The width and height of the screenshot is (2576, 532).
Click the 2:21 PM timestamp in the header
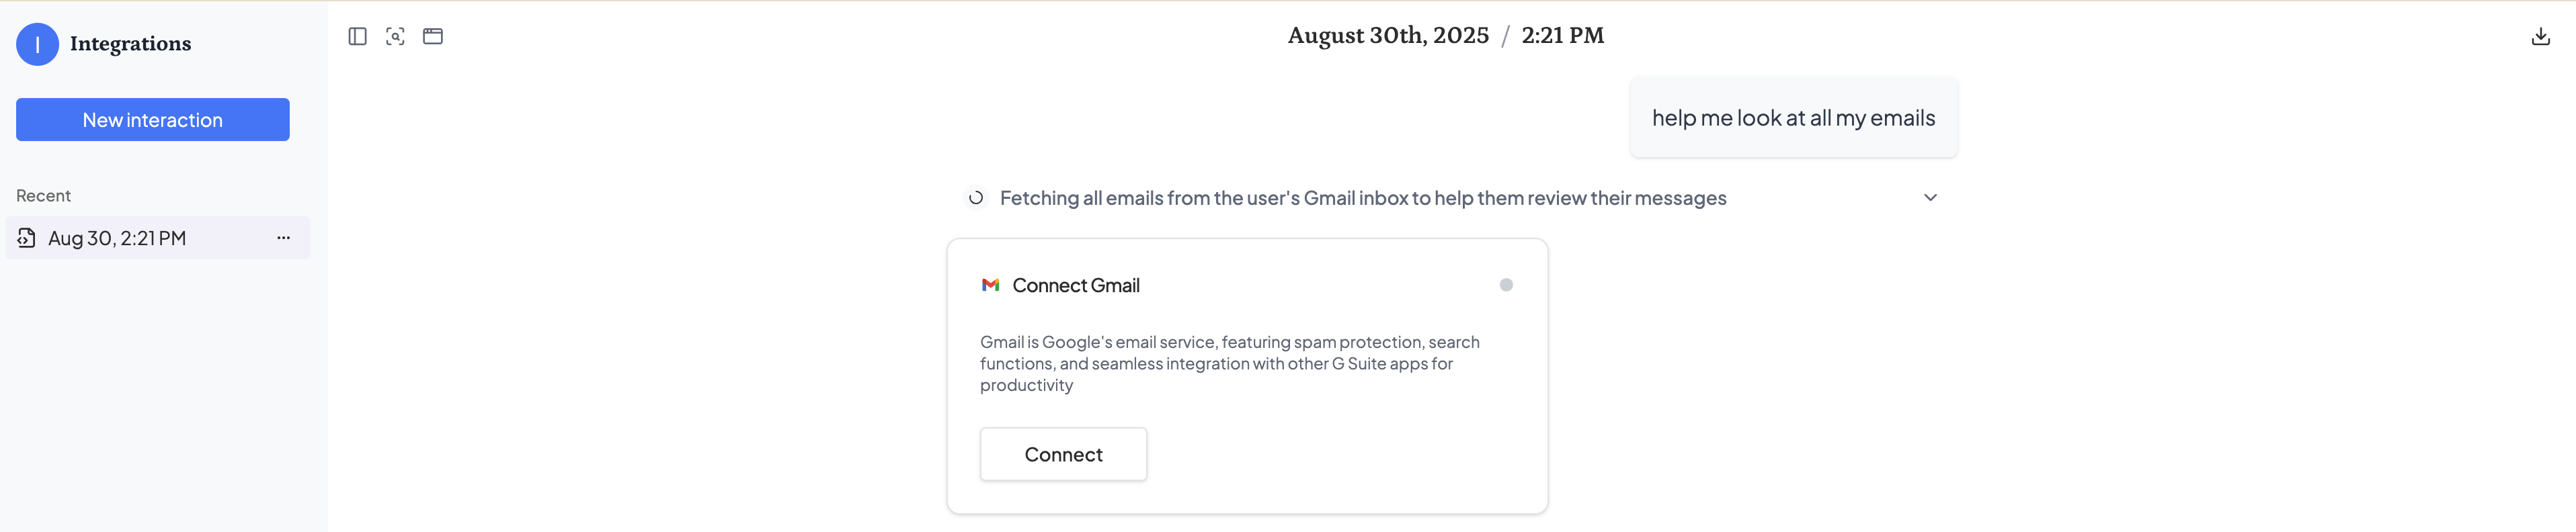(1562, 35)
